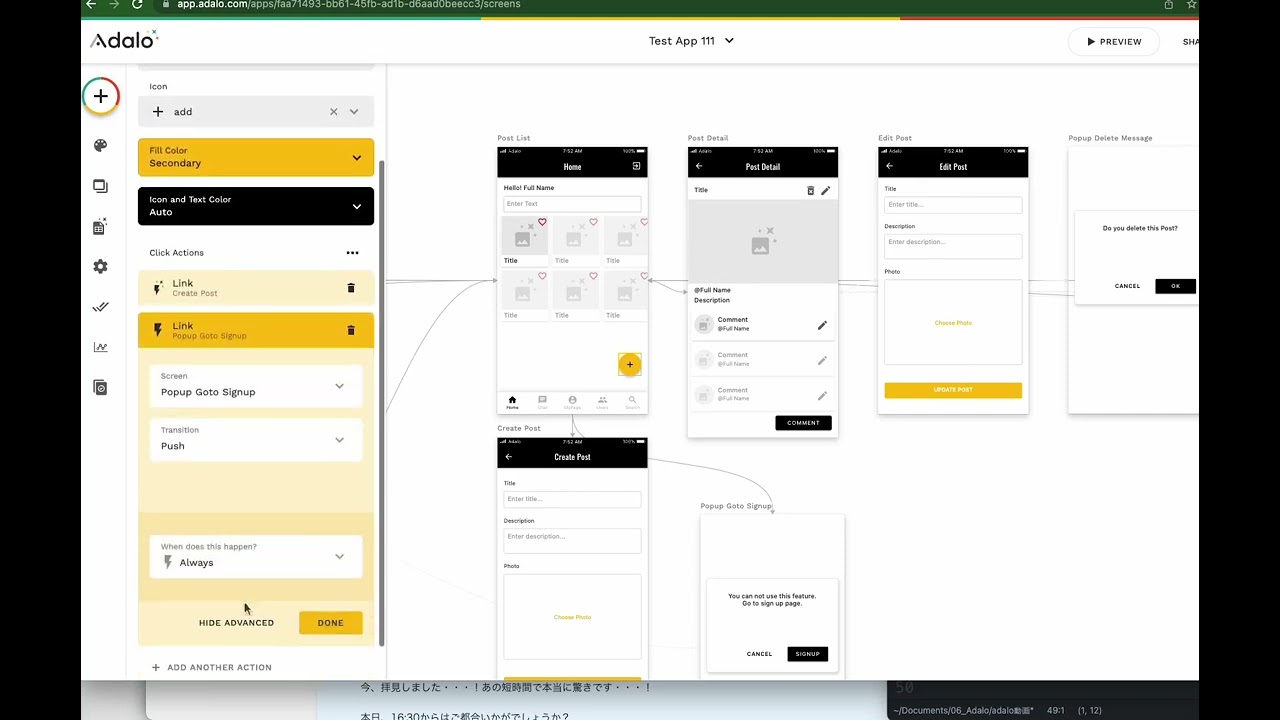This screenshot has height=720, width=1280.
Task: Open the Icon and Text Color Auto dropdown
Action: coord(256,206)
